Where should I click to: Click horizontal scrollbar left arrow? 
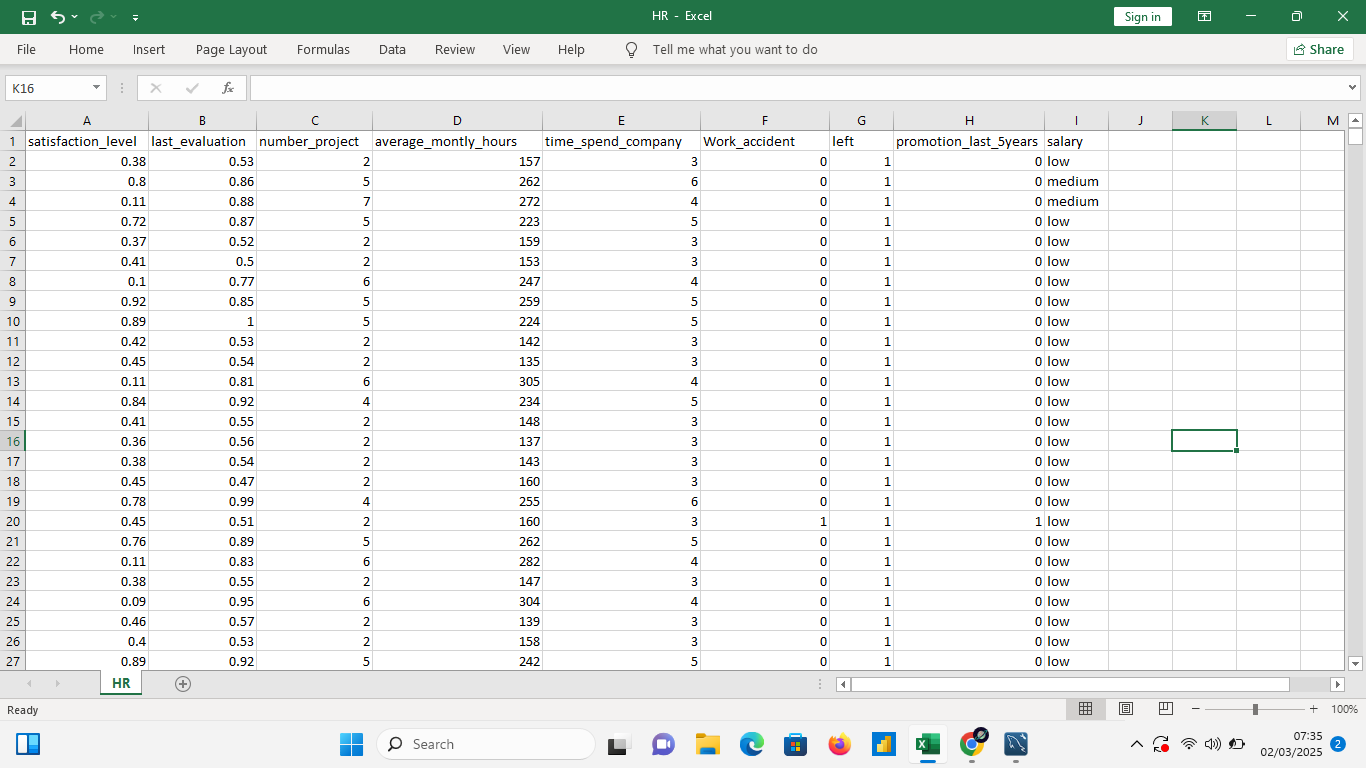click(843, 684)
